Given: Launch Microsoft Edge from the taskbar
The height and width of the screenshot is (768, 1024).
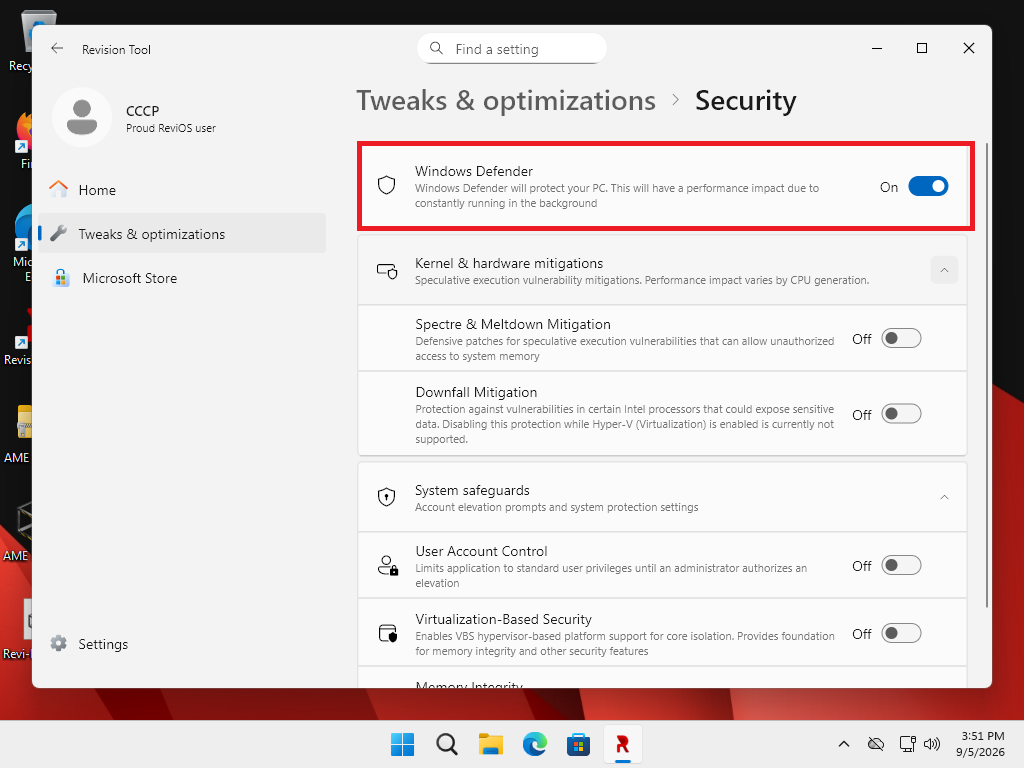Looking at the screenshot, I should tap(535, 744).
